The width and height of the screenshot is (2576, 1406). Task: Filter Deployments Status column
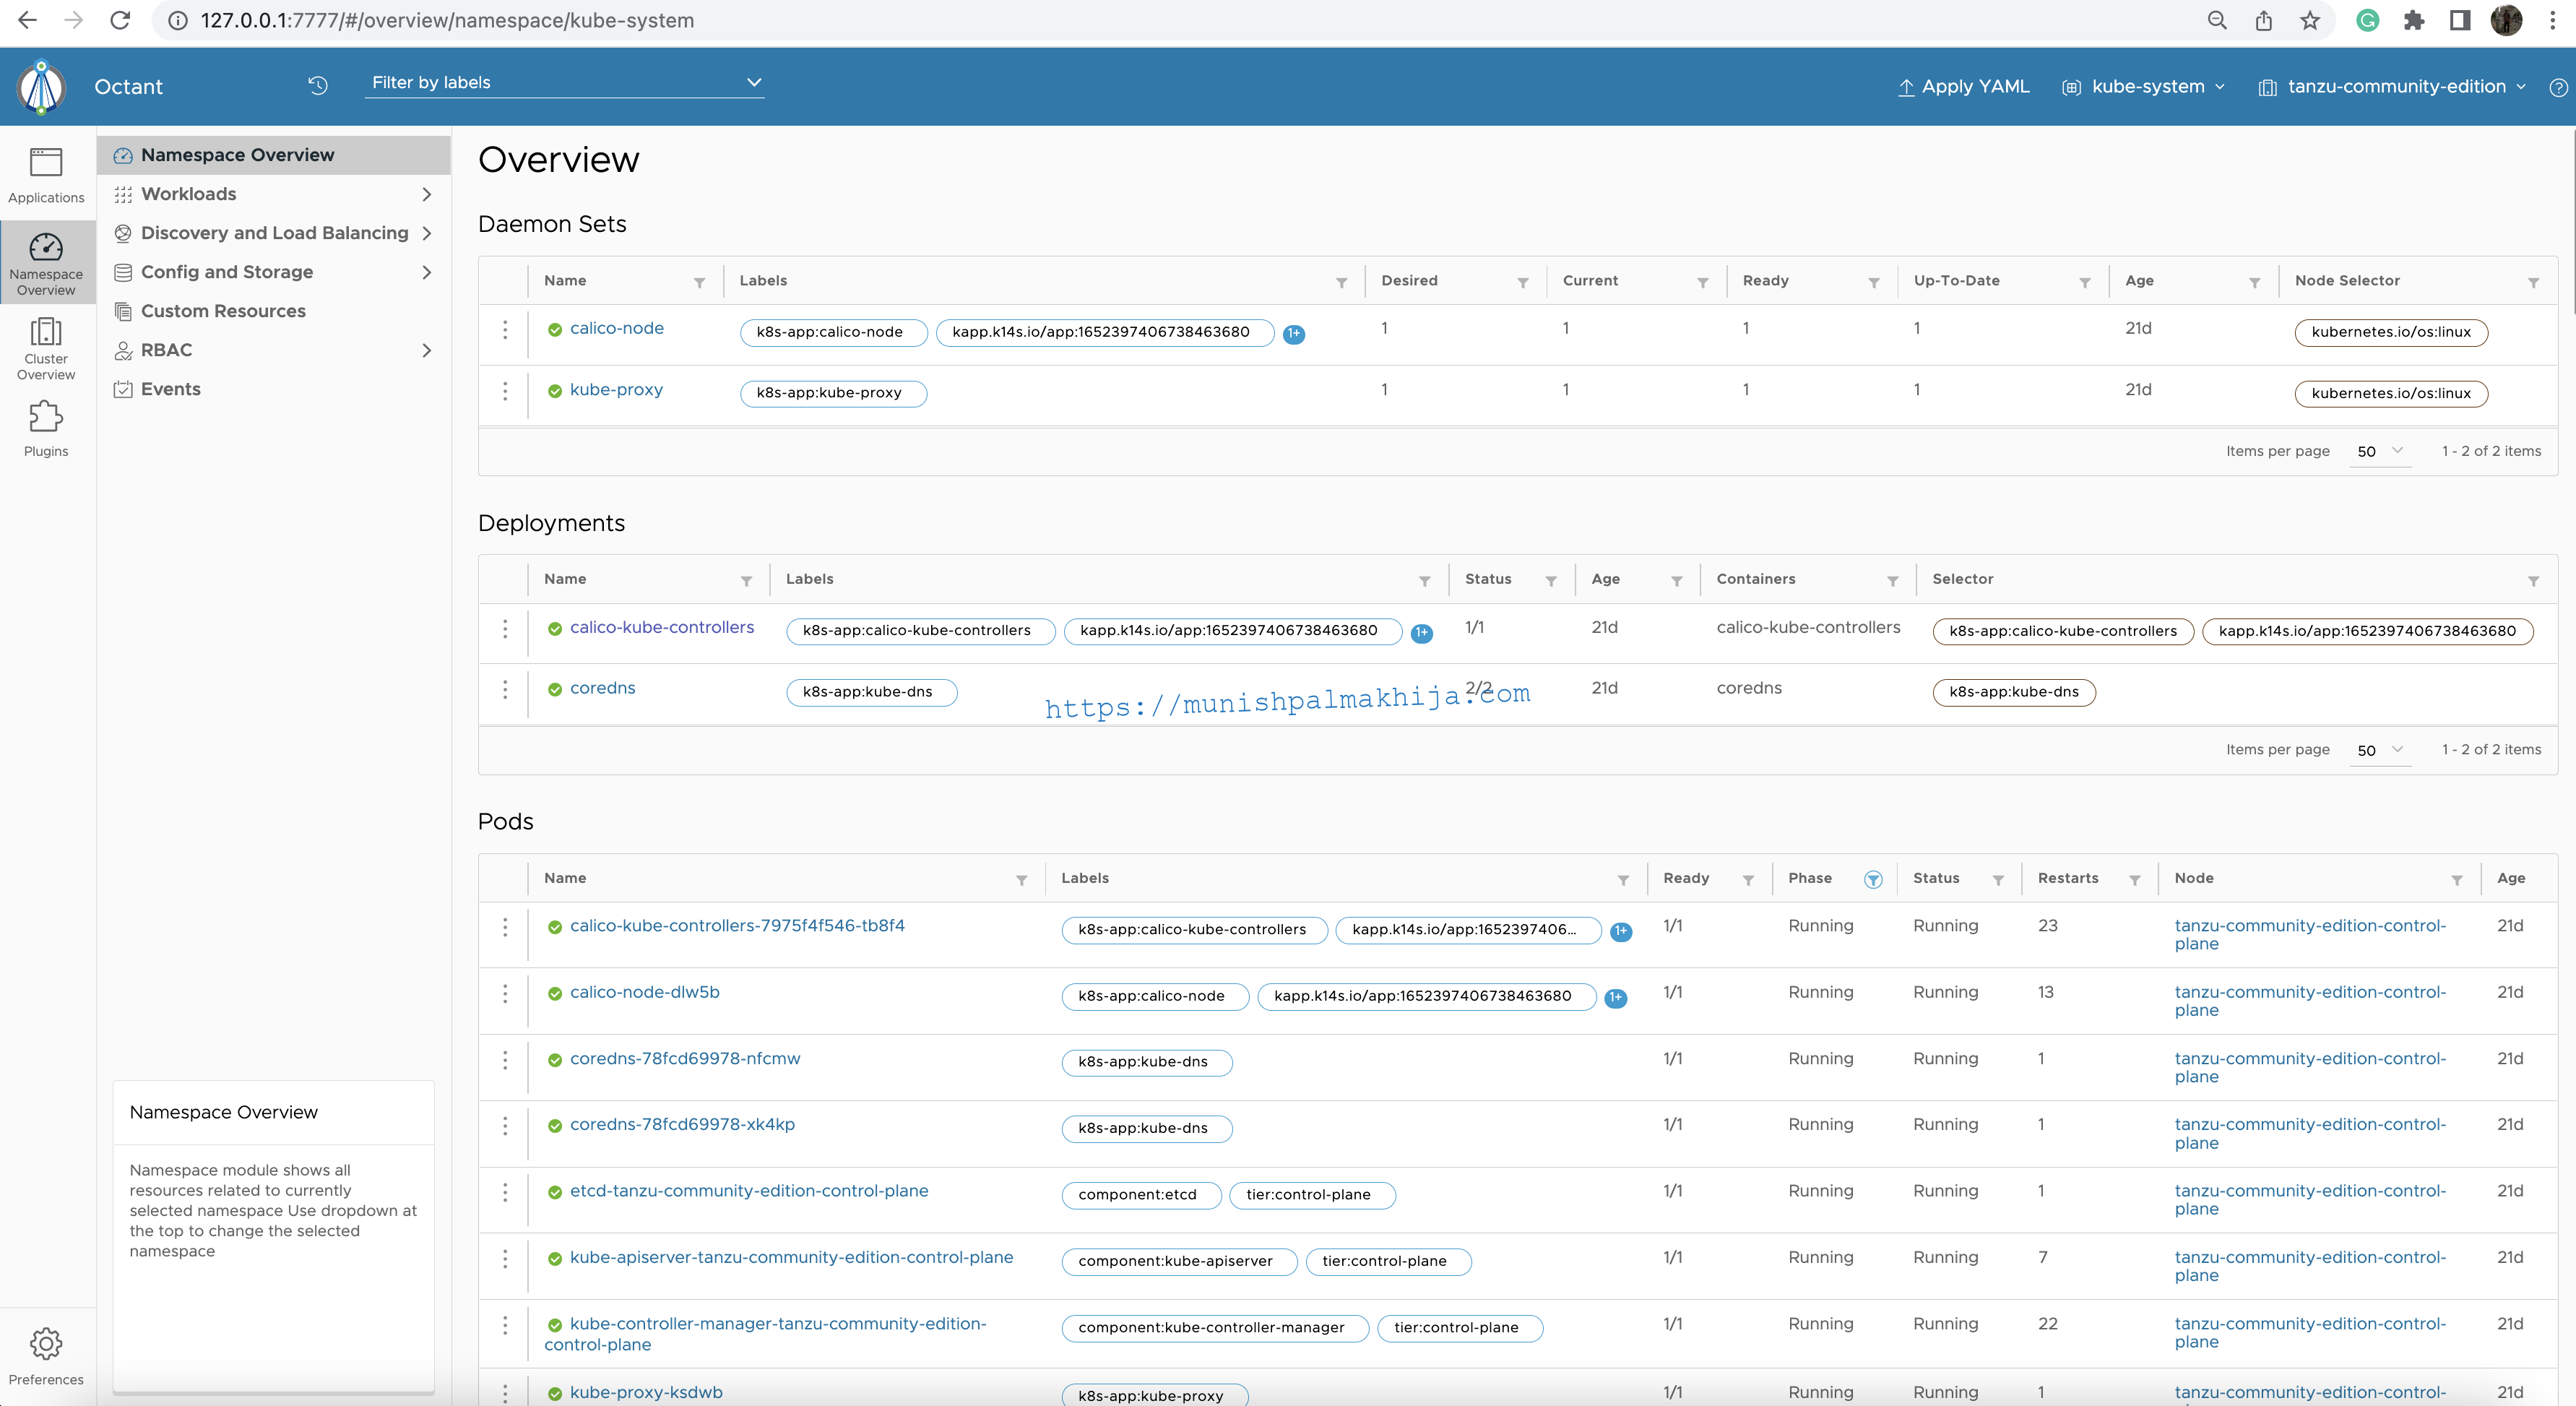pos(1551,580)
